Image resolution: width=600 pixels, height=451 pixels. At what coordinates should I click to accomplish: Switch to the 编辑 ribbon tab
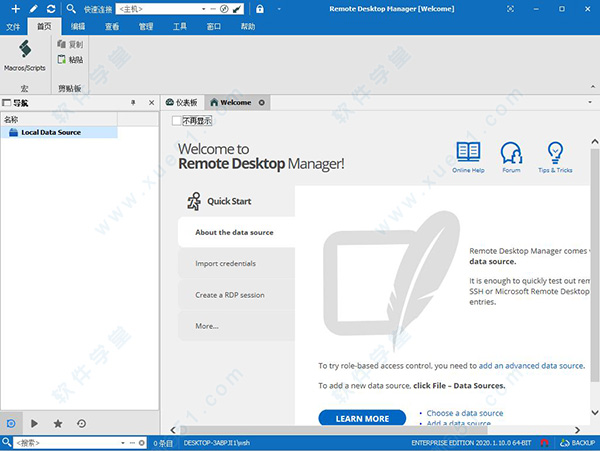coord(78,26)
